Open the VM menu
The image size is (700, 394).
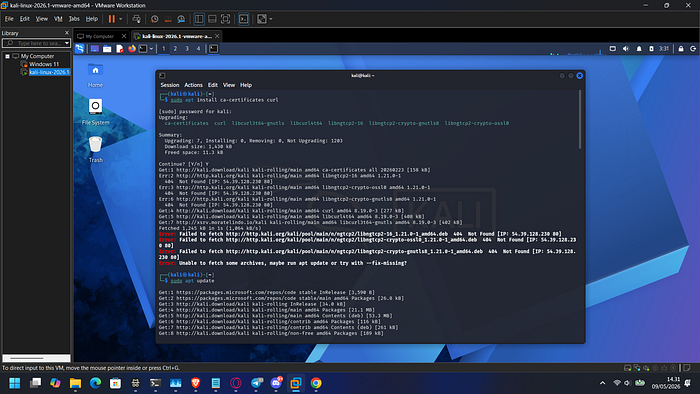click(x=58, y=19)
